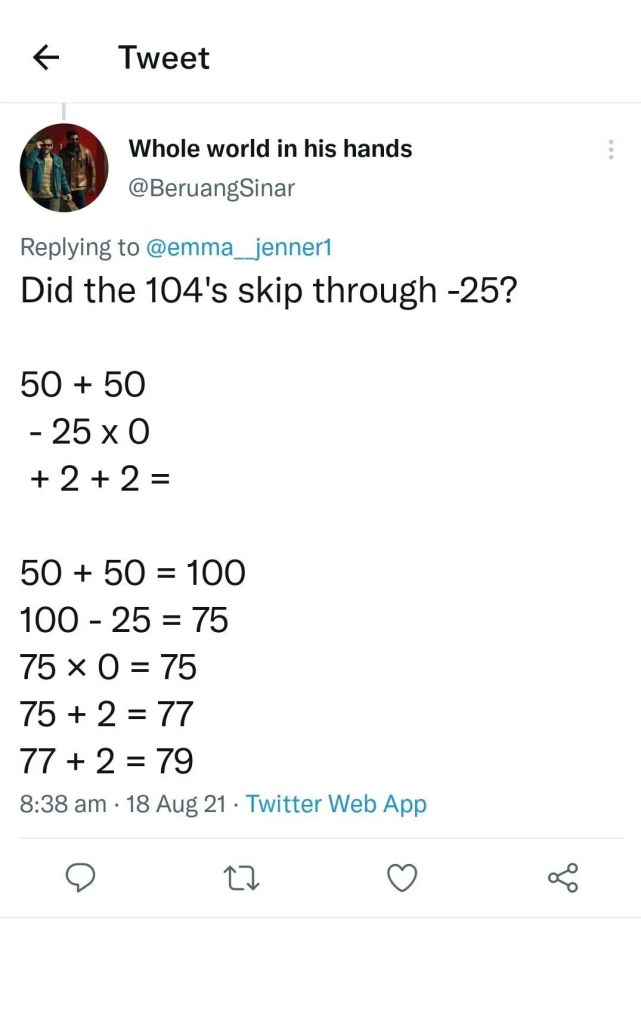Share the tweet using share icon
This screenshot has width=641, height=1013.
click(x=563, y=878)
